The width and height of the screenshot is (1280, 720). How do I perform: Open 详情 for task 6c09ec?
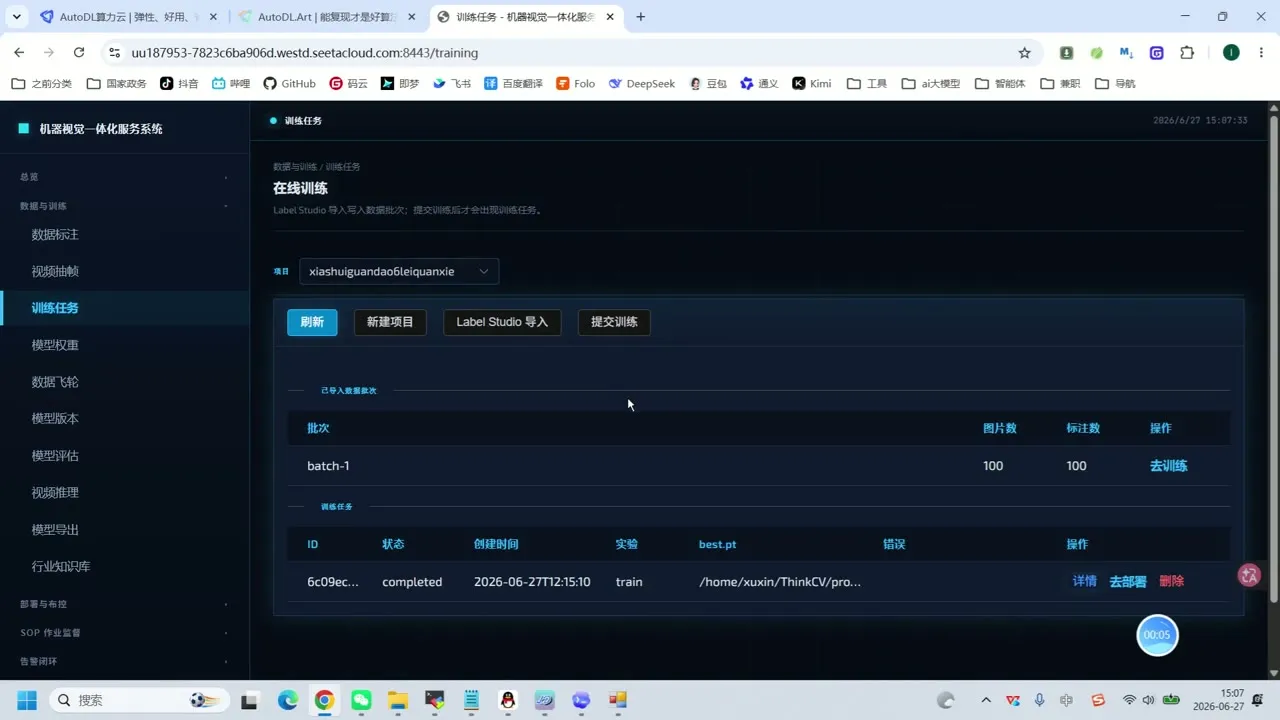[x=1084, y=581]
